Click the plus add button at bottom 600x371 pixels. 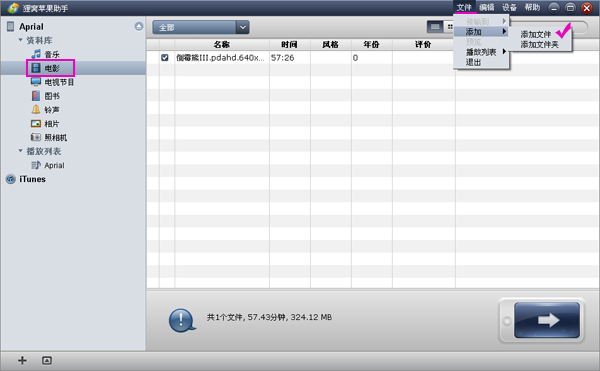pos(22,360)
